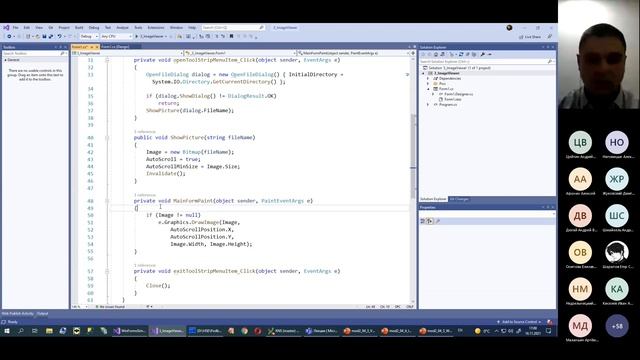Screen dimensions: 640x360
Task: Click the code editor vertical scrollbar
Action: tap(413, 180)
